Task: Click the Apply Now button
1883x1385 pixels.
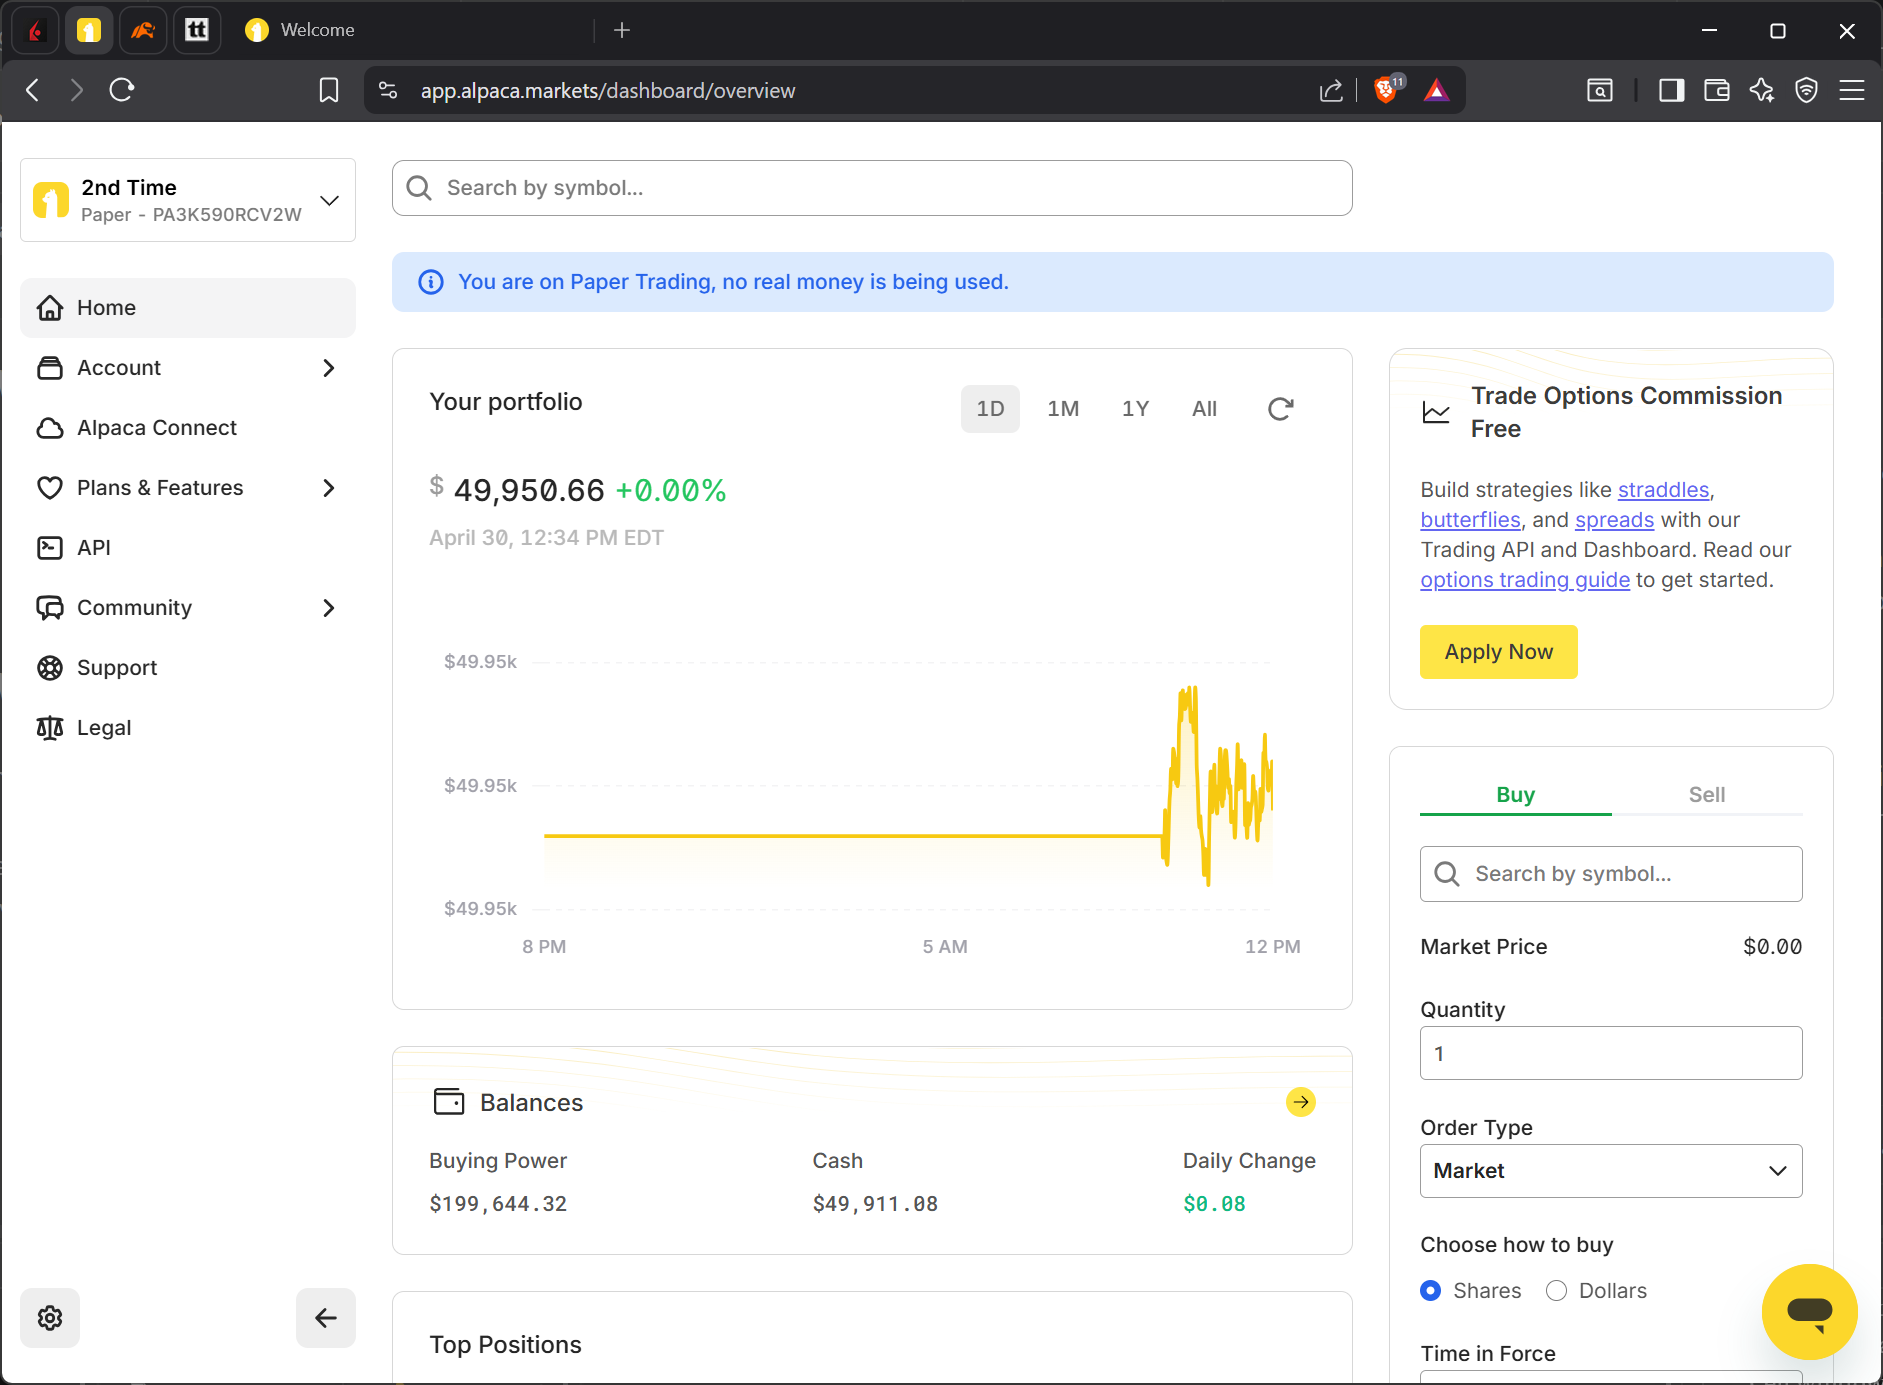Action: point(1499,652)
